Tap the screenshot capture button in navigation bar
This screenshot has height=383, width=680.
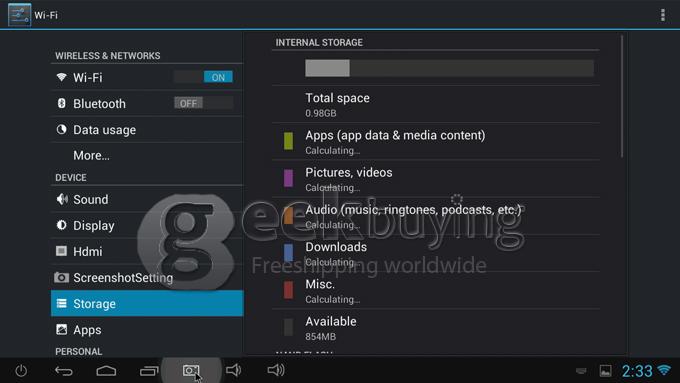pos(191,370)
